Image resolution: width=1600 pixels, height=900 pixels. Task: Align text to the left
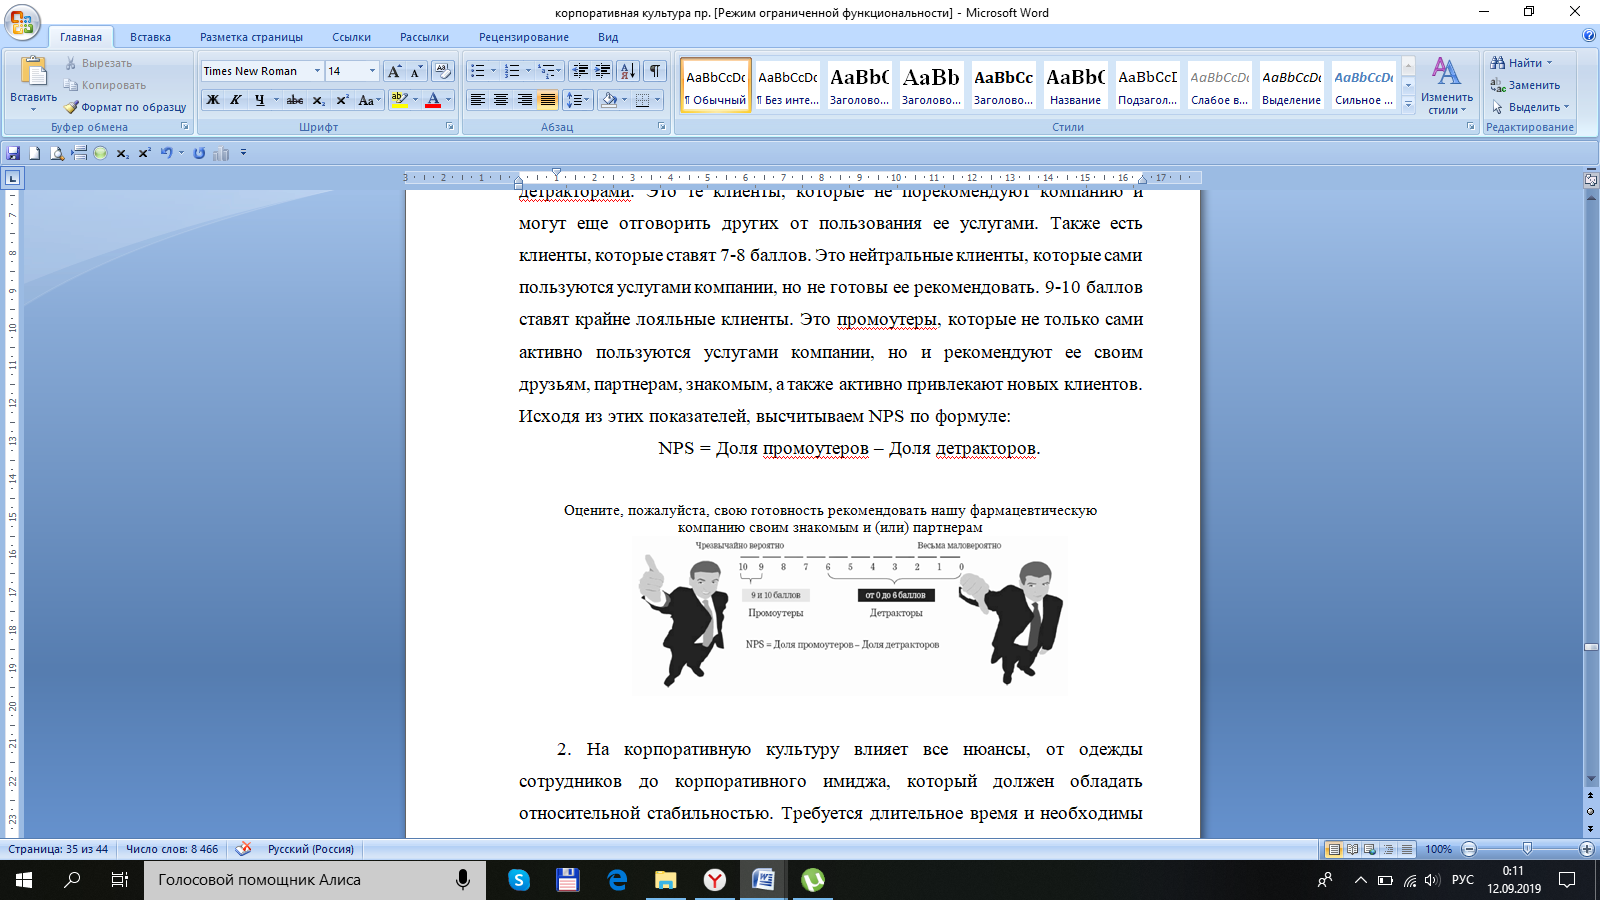(478, 100)
